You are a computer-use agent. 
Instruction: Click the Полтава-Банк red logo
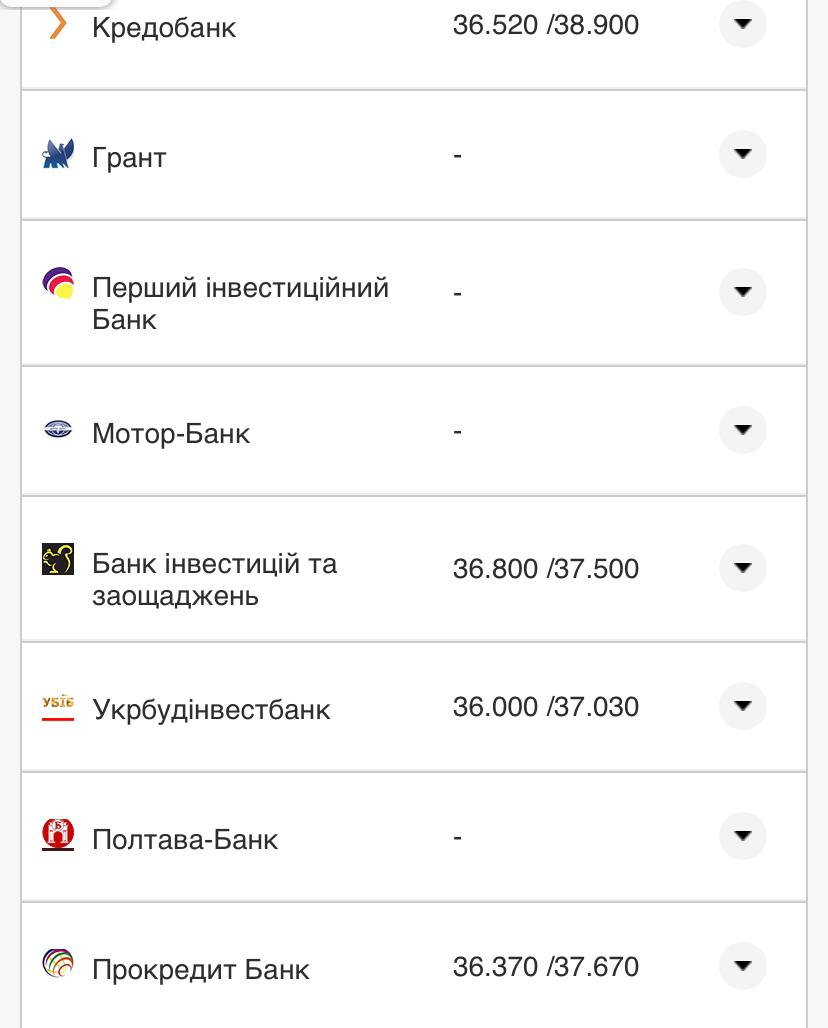tap(58, 834)
